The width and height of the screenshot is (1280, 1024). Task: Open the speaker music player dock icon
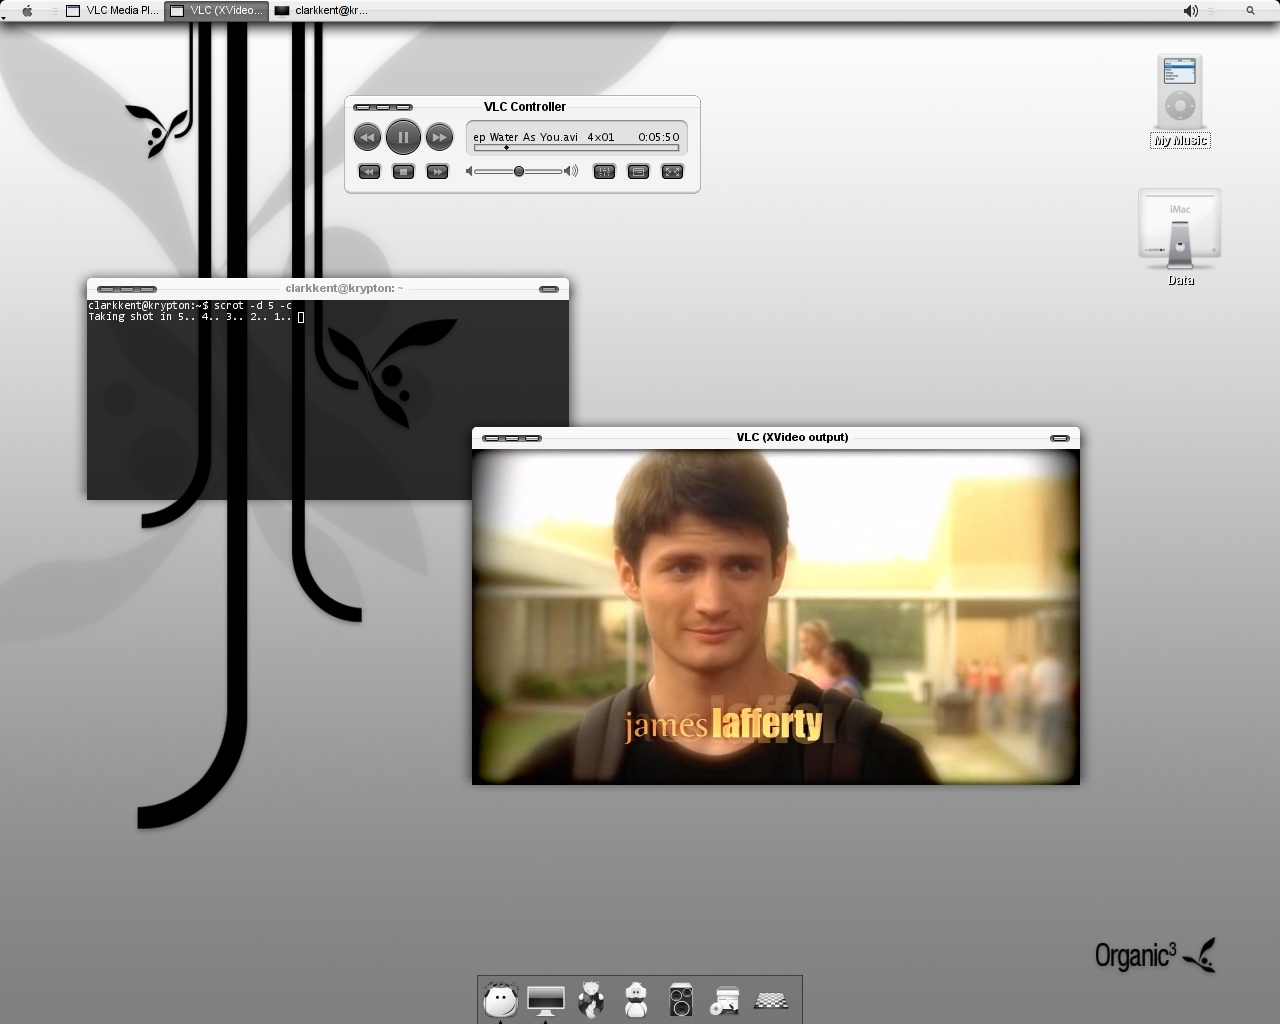pyautogui.click(x=681, y=999)
